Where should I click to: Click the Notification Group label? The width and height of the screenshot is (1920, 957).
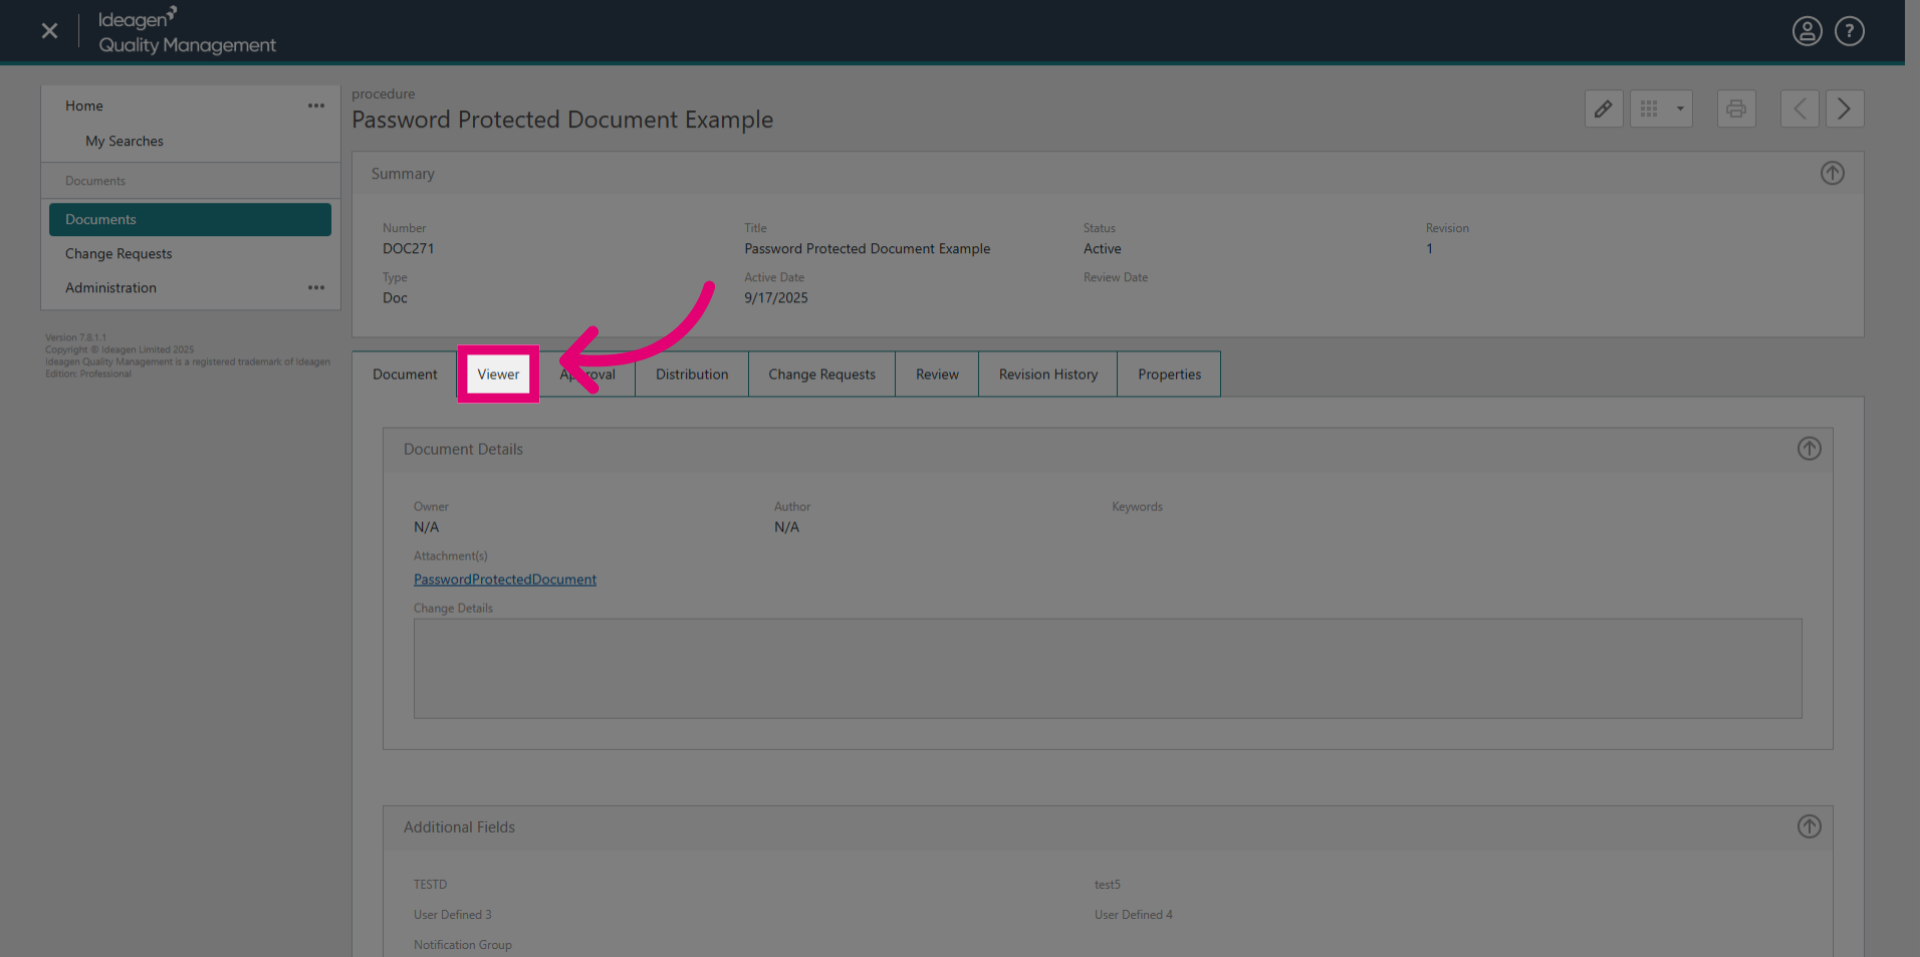[463, 945]
